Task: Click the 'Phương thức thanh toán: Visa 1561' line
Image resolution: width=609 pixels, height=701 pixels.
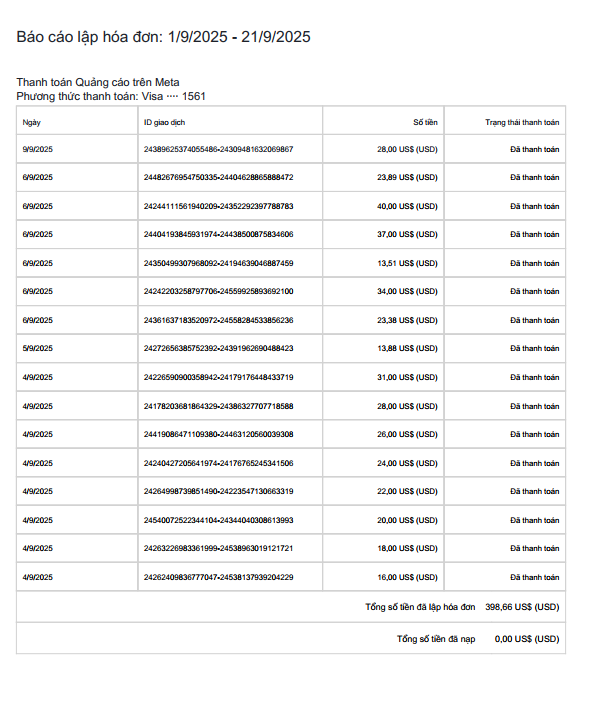Action: (x=111, y=97)
